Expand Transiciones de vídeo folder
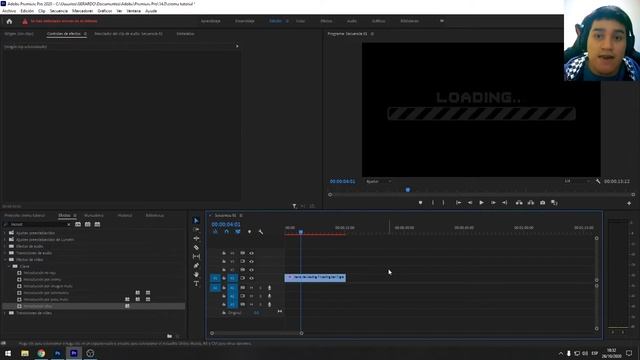The image size is (640, 360). pos(5,313)
